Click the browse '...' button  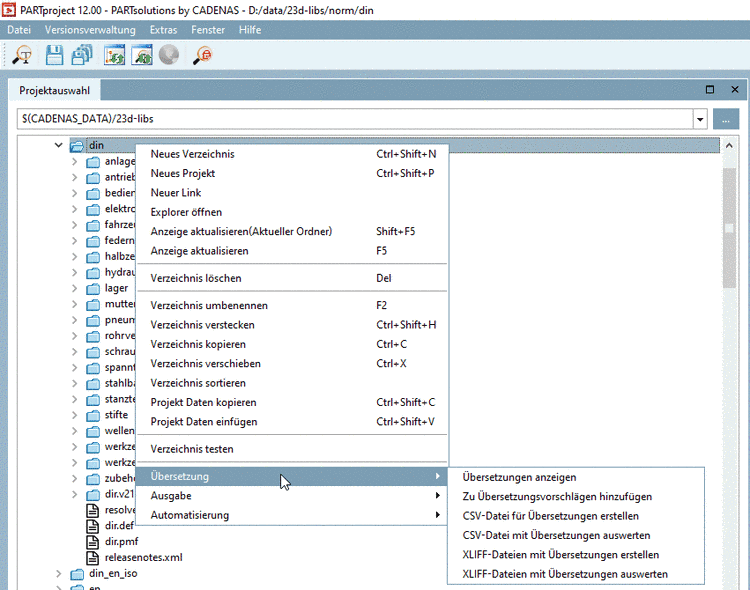coord(726,119)
